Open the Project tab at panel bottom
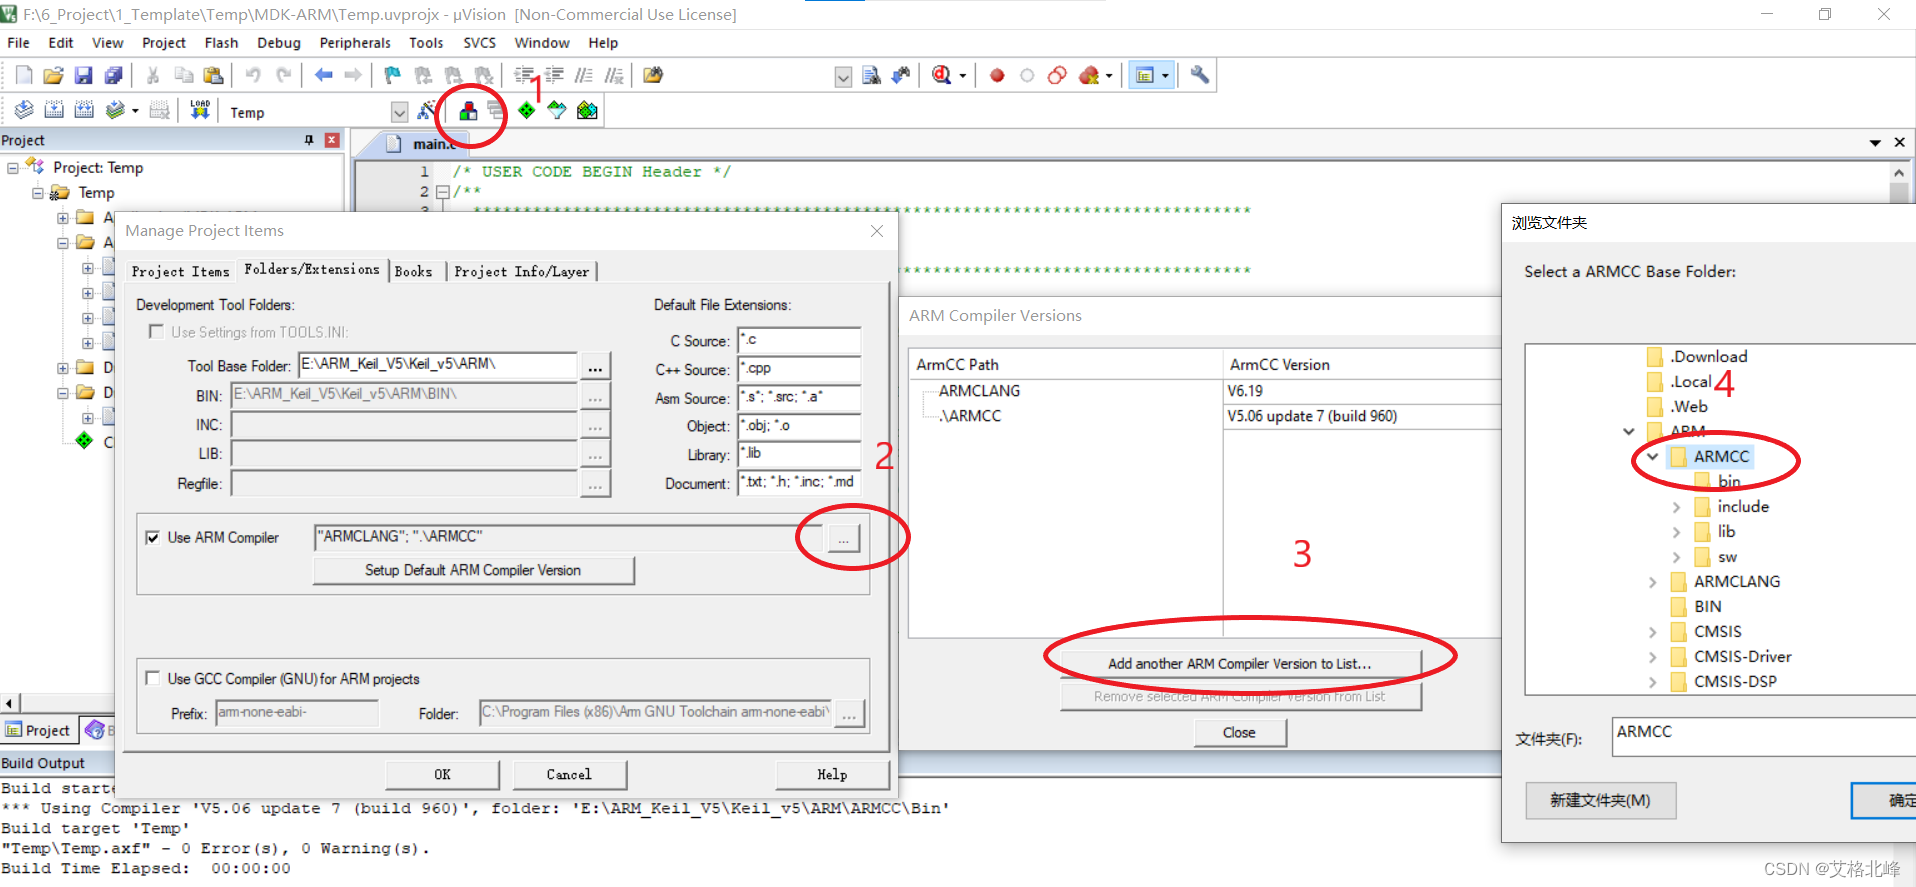This screenshot has width=1916, height=887. (38, 730)
